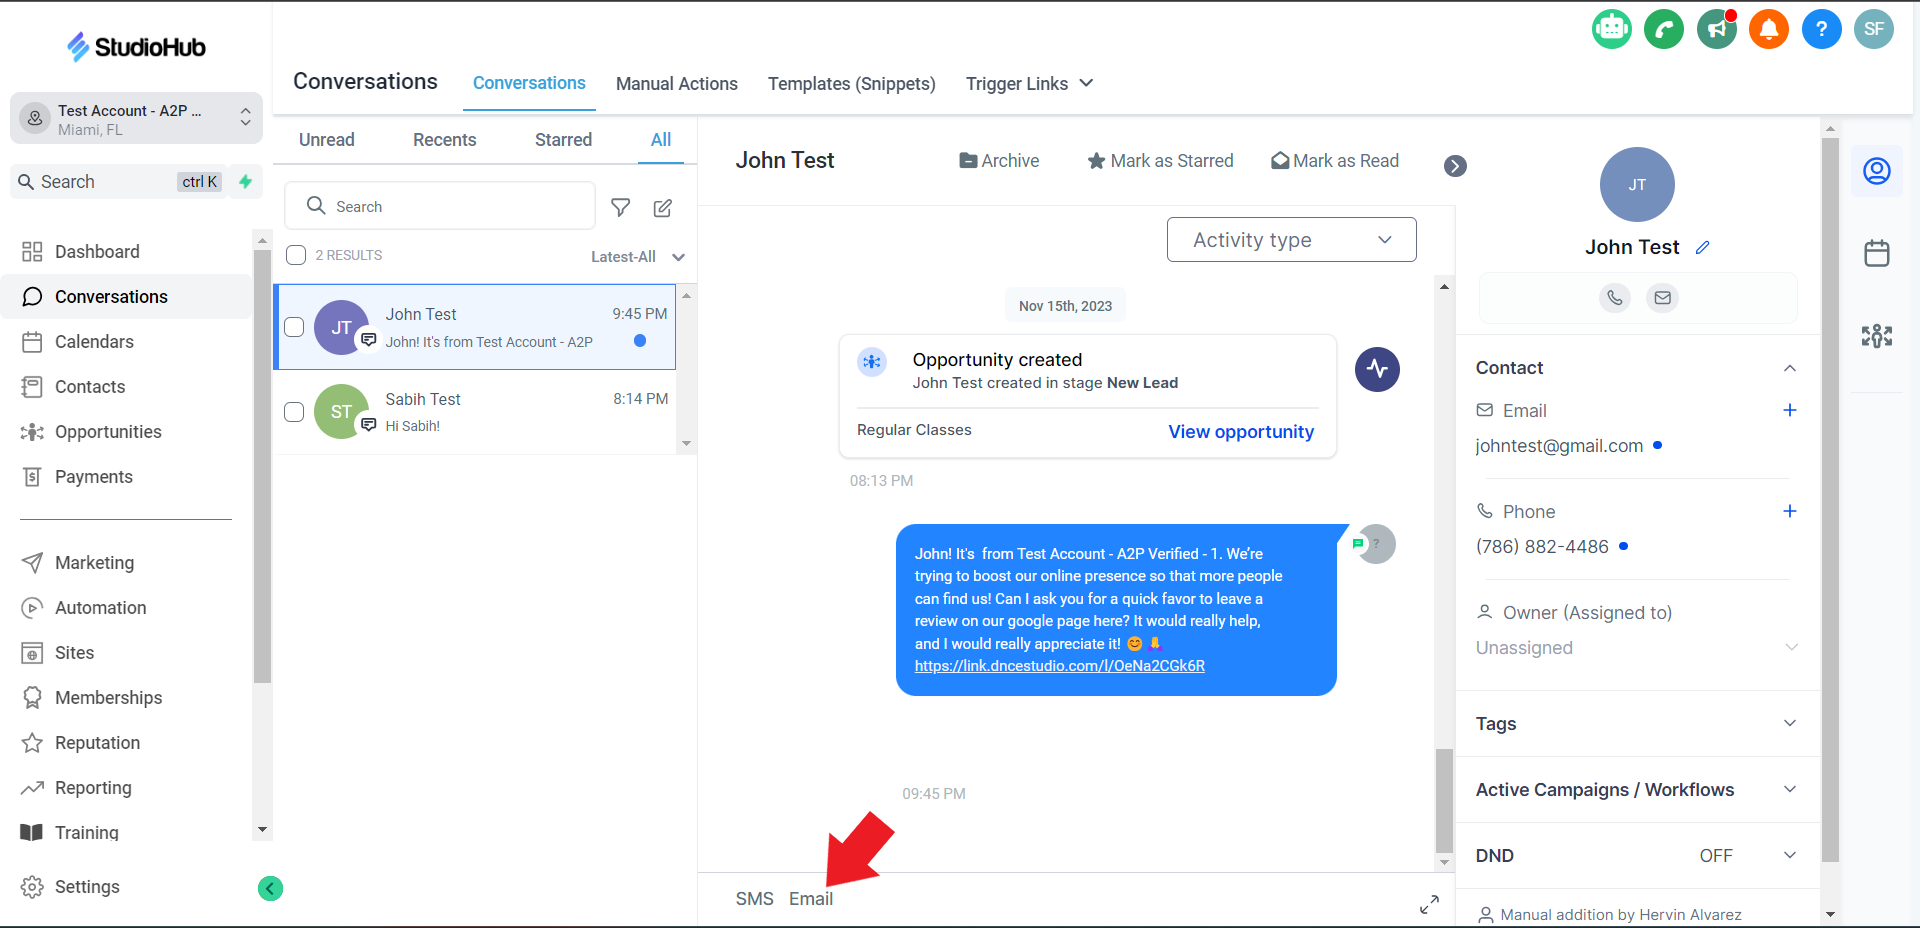Screen dimensions: 1920x928
Task: Edit John Test name pencil icon
Action: click(1703, 247)
